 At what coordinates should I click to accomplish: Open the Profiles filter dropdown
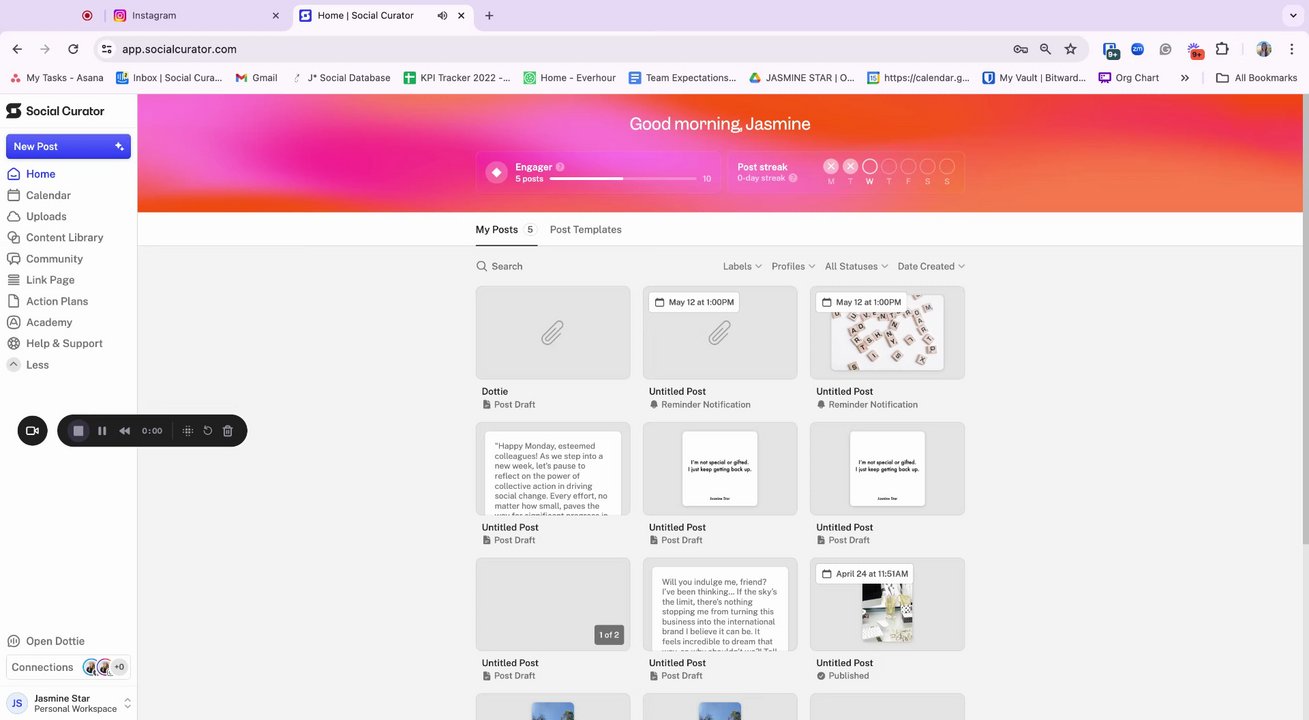(793, 266)
